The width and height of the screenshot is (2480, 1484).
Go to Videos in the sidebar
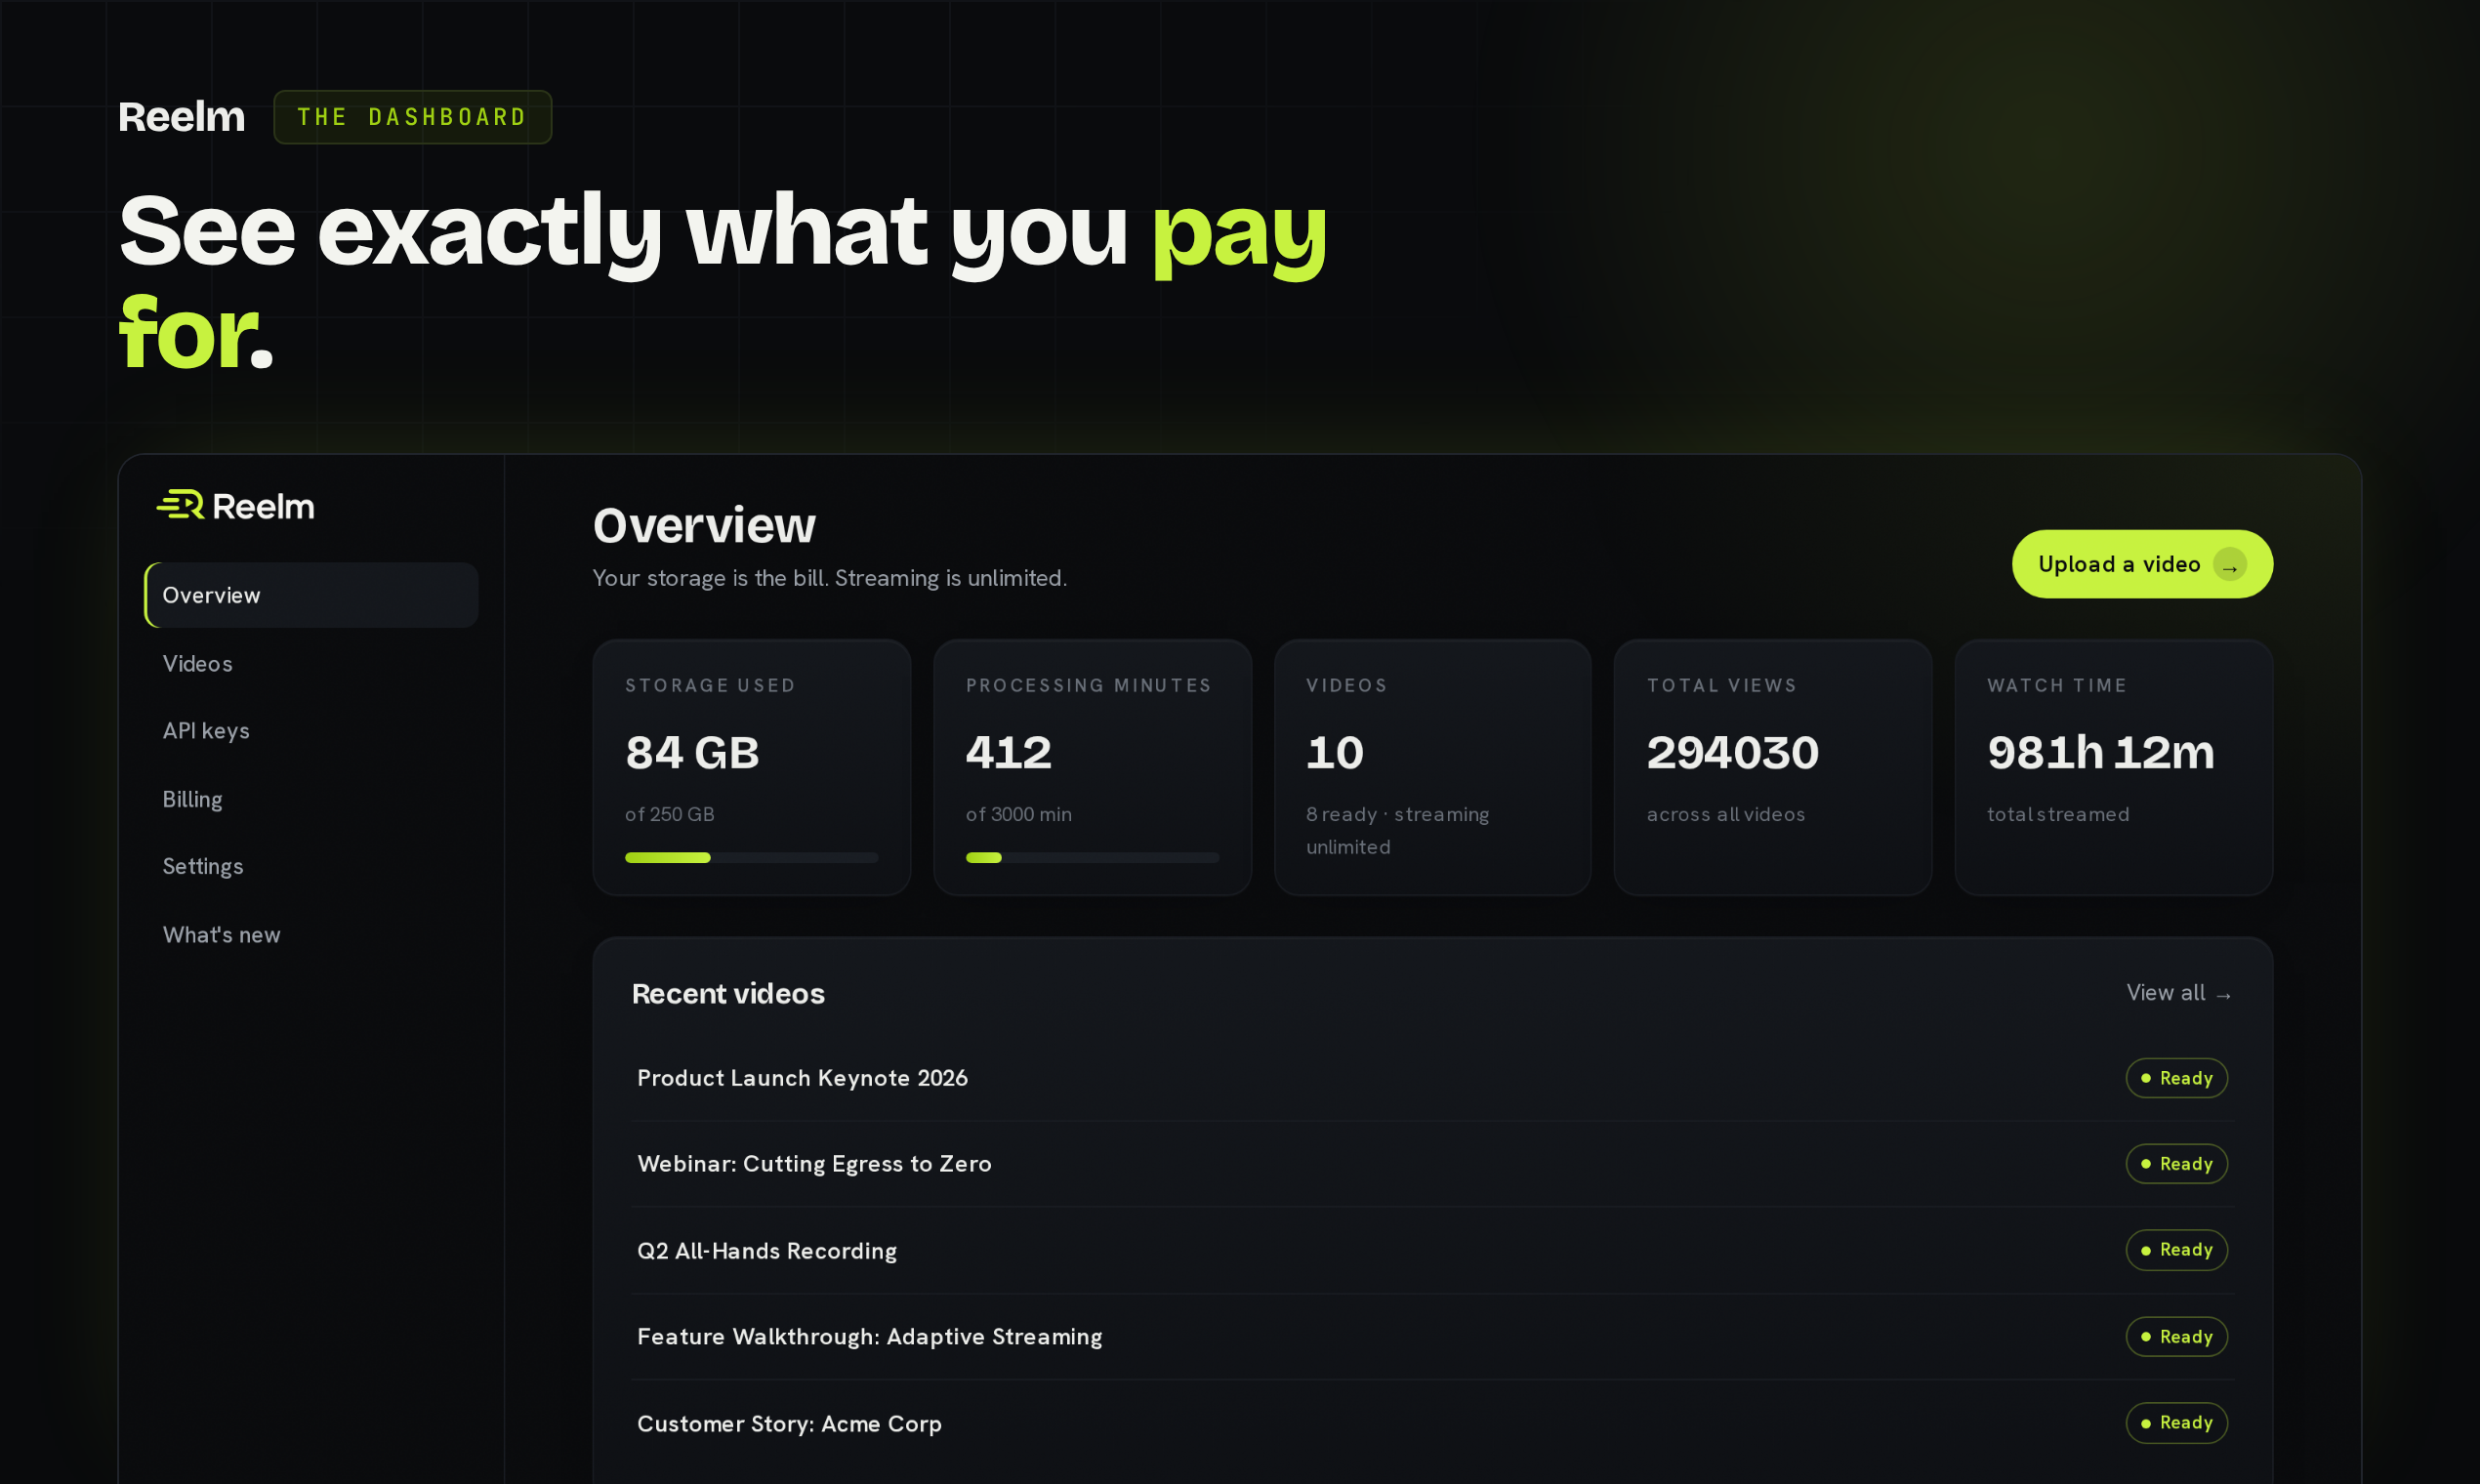point(197,664)
